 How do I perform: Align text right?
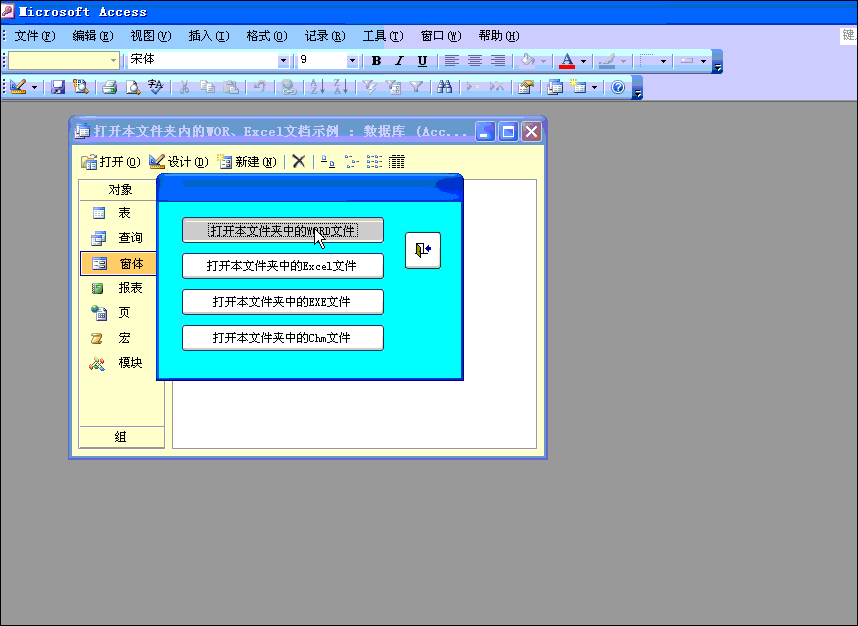[x=498, y=61]
